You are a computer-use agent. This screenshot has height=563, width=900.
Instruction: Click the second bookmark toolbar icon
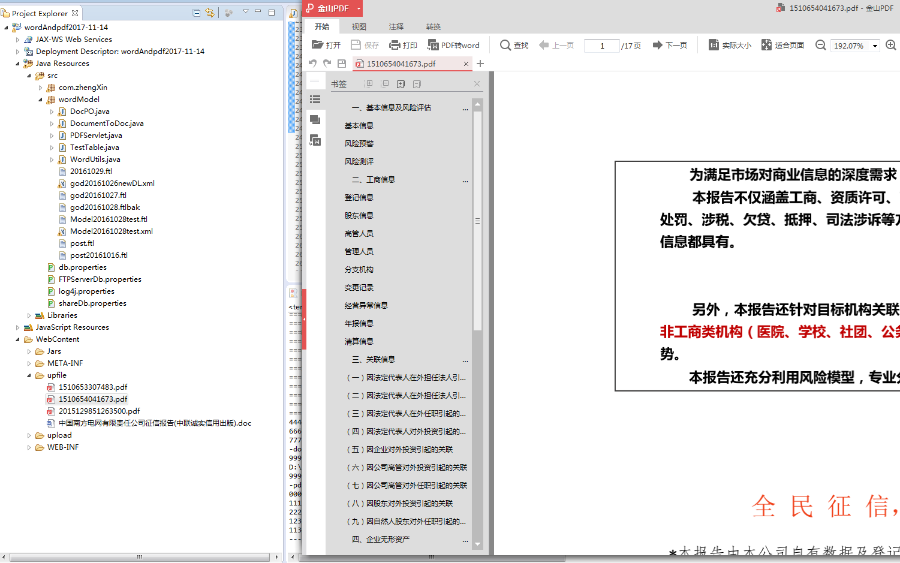385,84
